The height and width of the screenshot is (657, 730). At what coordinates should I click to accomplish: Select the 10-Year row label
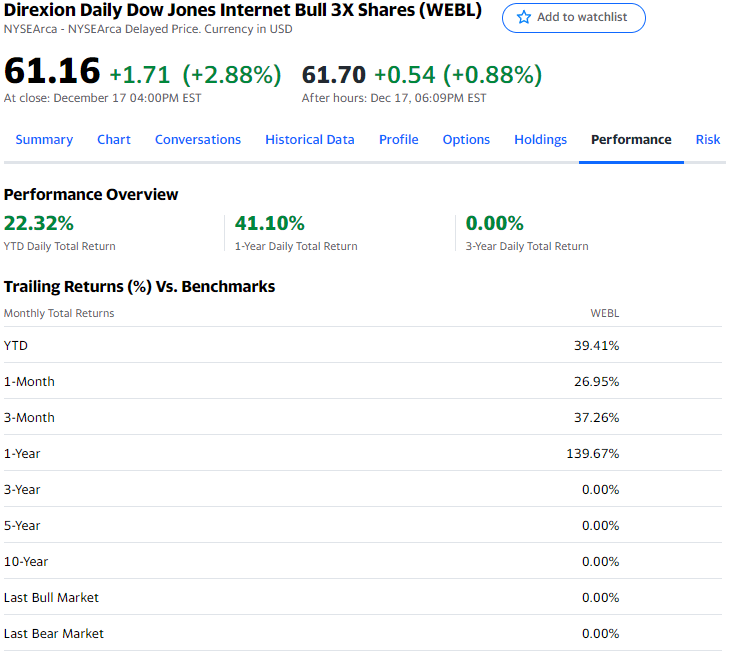[x=26, y=562]
